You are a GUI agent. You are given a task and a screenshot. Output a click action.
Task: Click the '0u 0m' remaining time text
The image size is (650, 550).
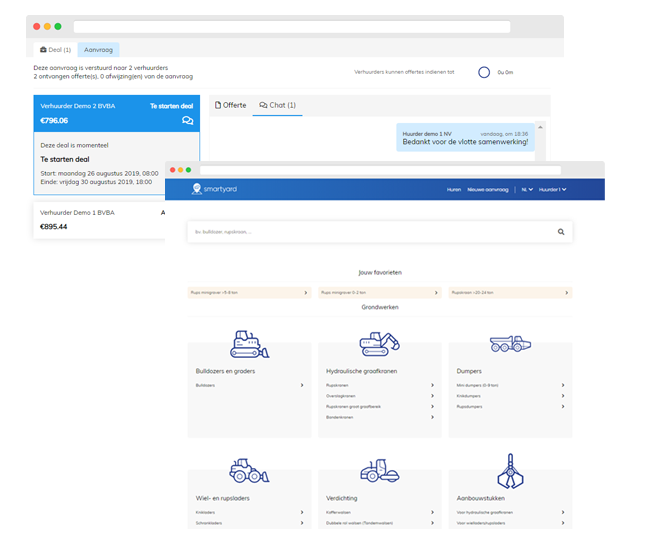pyautogui.click(x=505, y=73)
